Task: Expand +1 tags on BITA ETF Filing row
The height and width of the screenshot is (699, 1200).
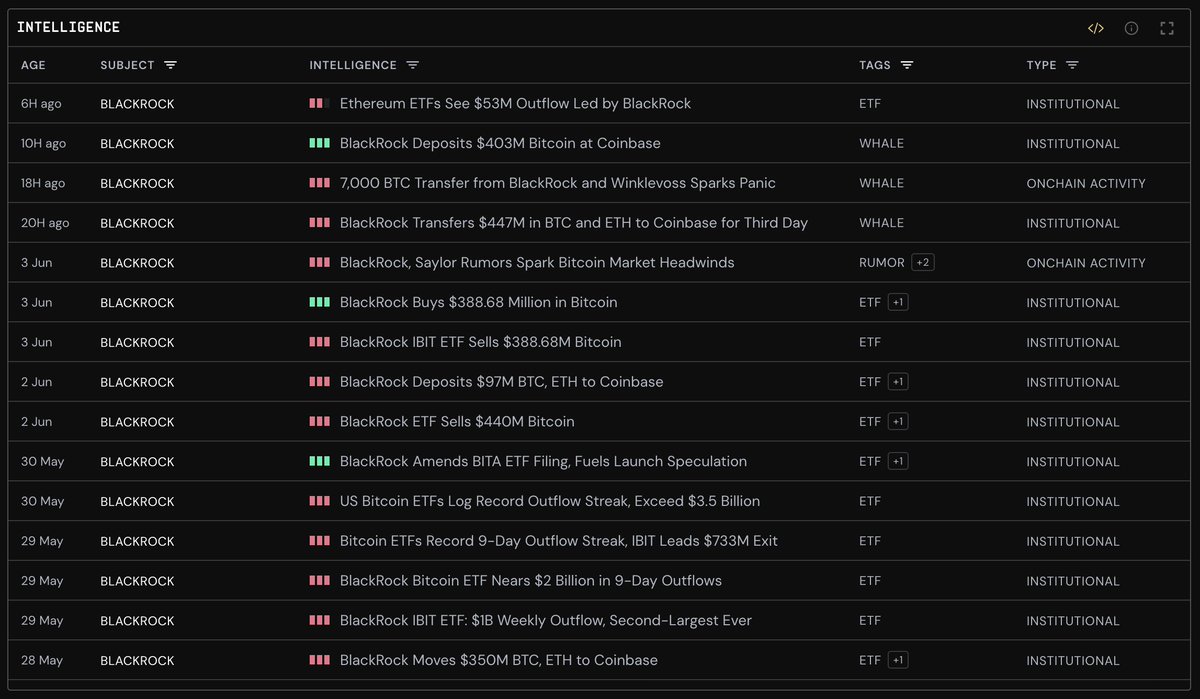Action: pos(898,461)
